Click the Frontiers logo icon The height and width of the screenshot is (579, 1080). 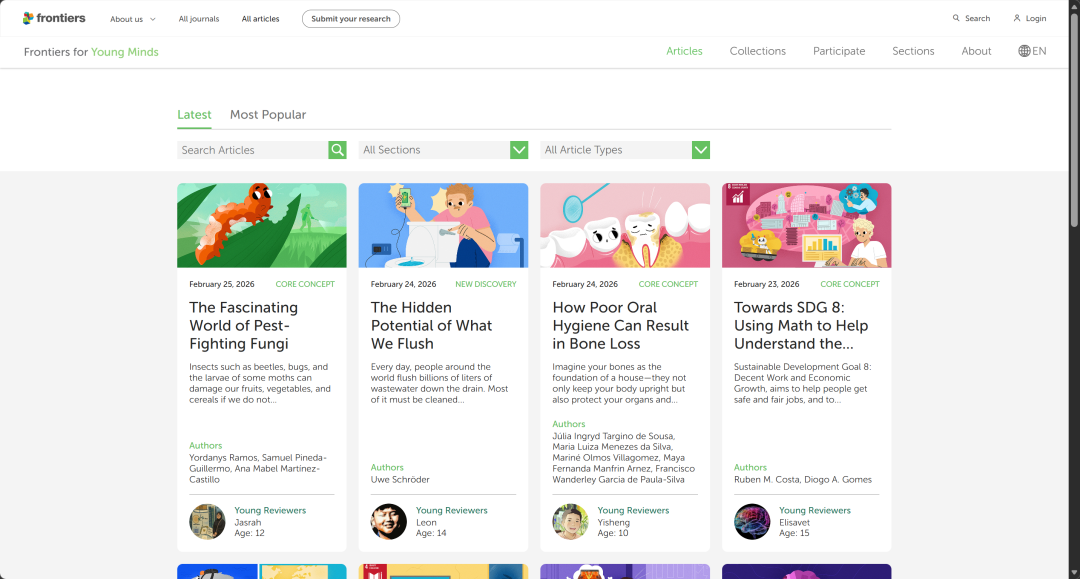(29, 18)
